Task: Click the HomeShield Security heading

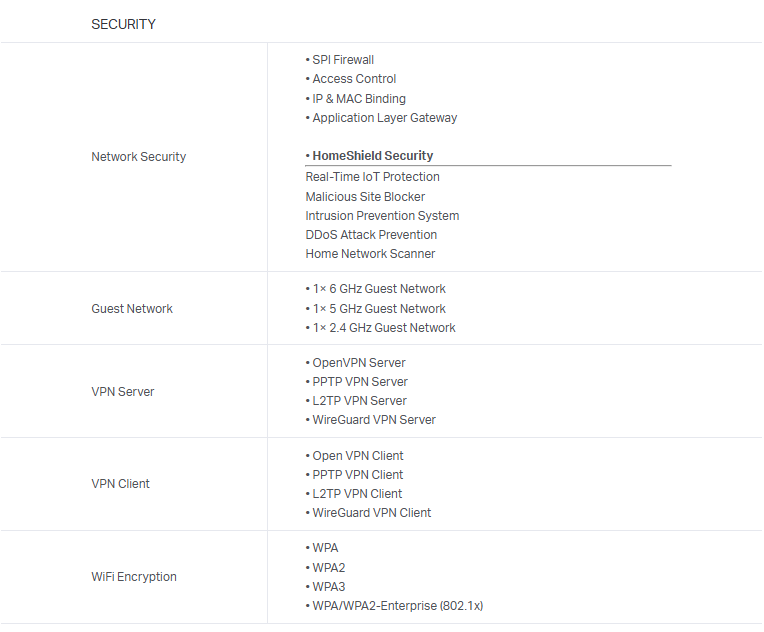Action: (x=372, y=156)
